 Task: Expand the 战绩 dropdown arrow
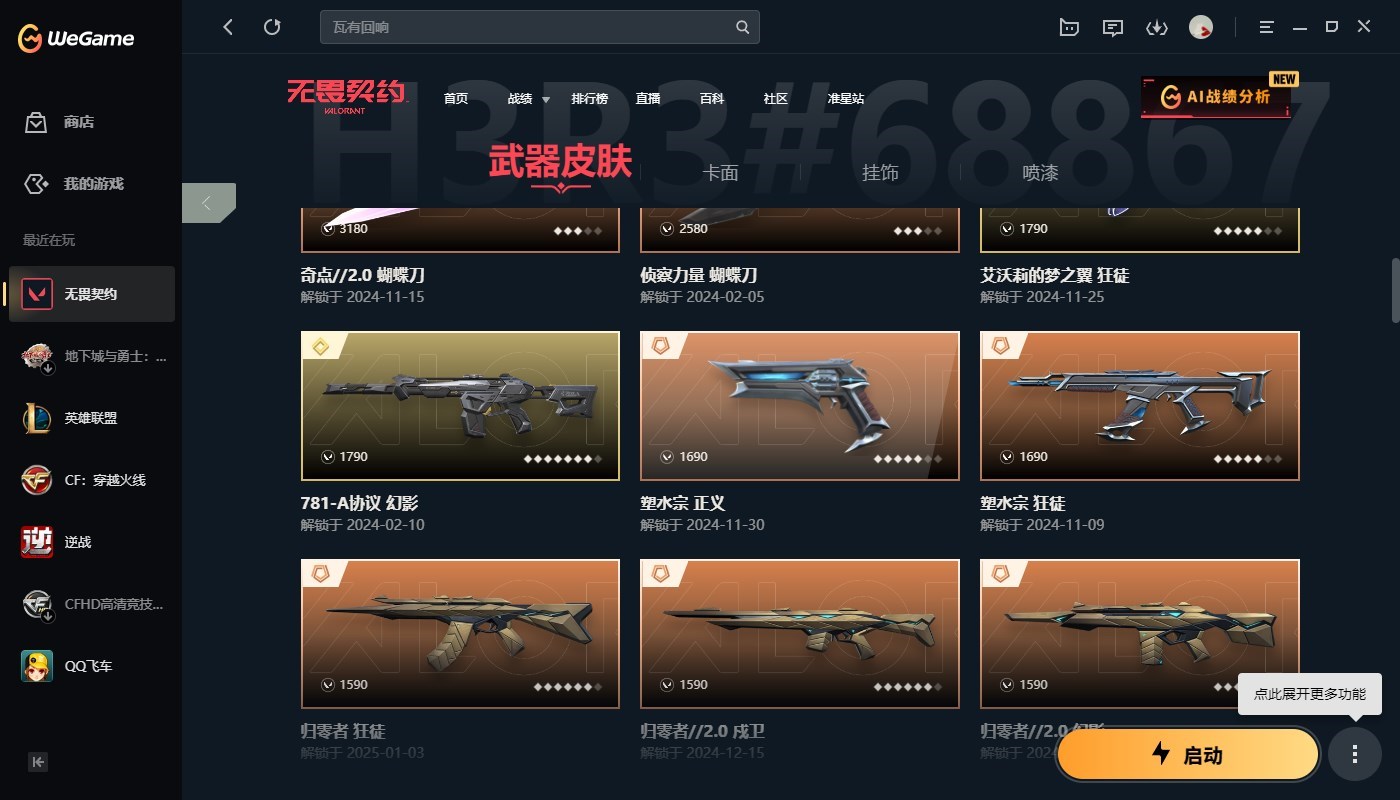(546, 99)
